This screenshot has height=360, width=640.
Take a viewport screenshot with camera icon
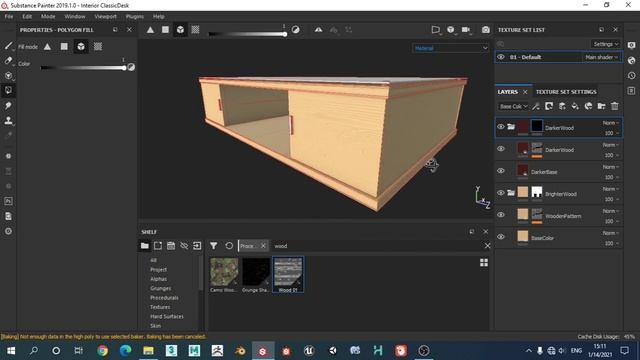pyautogui.click(x=485, y=30)
